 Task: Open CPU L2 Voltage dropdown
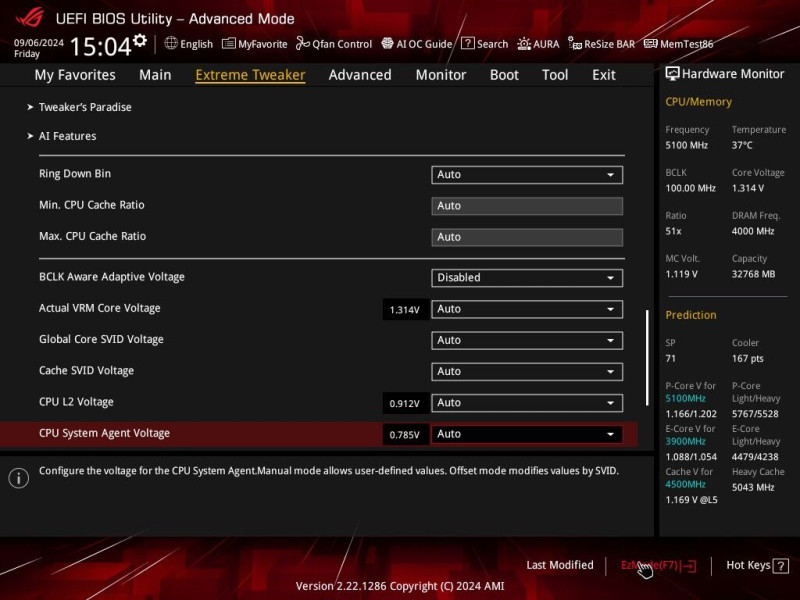pyautogui.click(x=527, y=403)
